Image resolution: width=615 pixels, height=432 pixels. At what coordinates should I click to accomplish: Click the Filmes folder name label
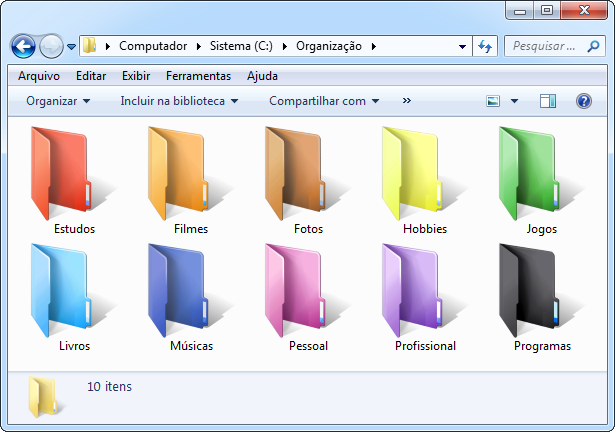(191, 229)
